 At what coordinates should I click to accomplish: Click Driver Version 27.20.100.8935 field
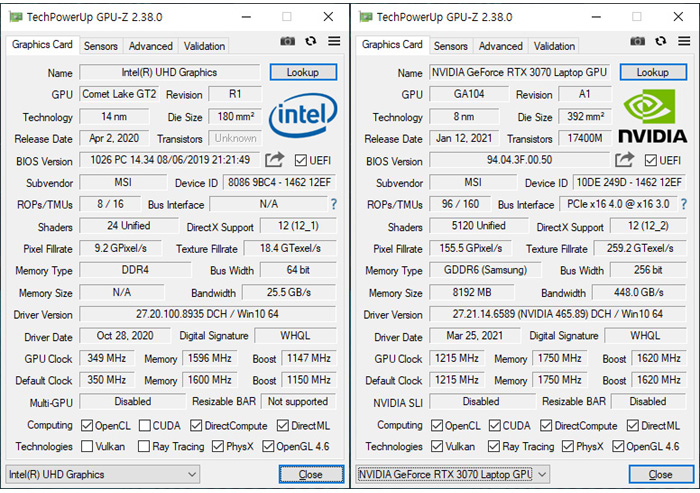tap(208, 314)
